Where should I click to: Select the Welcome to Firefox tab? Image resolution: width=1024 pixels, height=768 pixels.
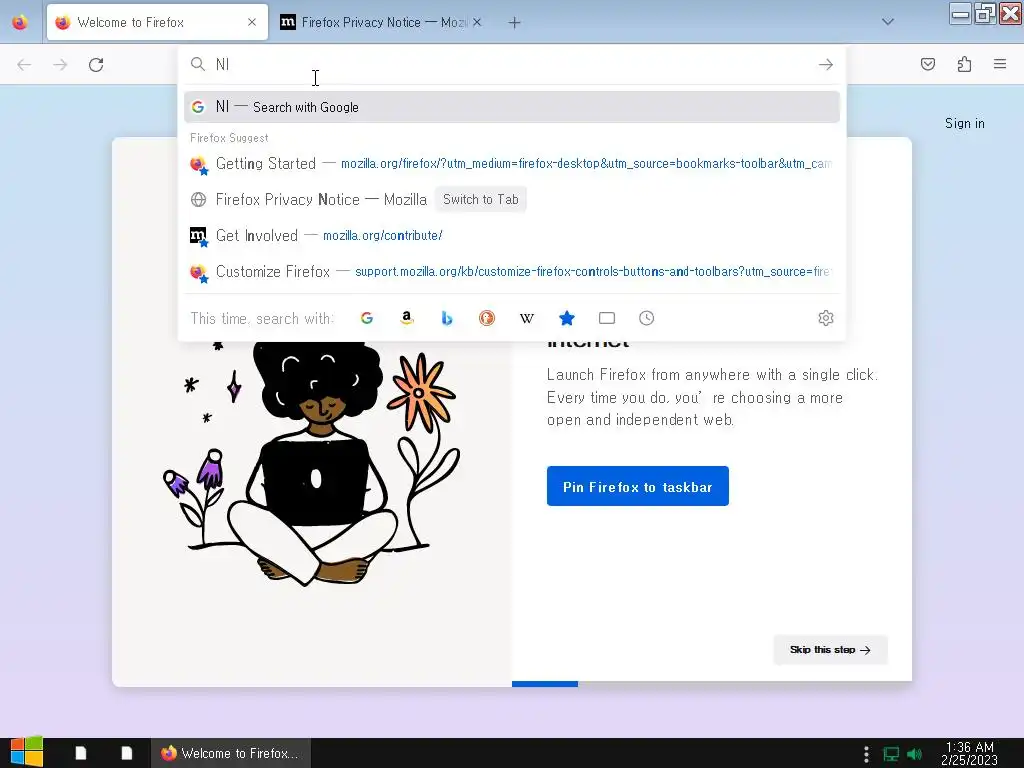click(x=157, y=22)
